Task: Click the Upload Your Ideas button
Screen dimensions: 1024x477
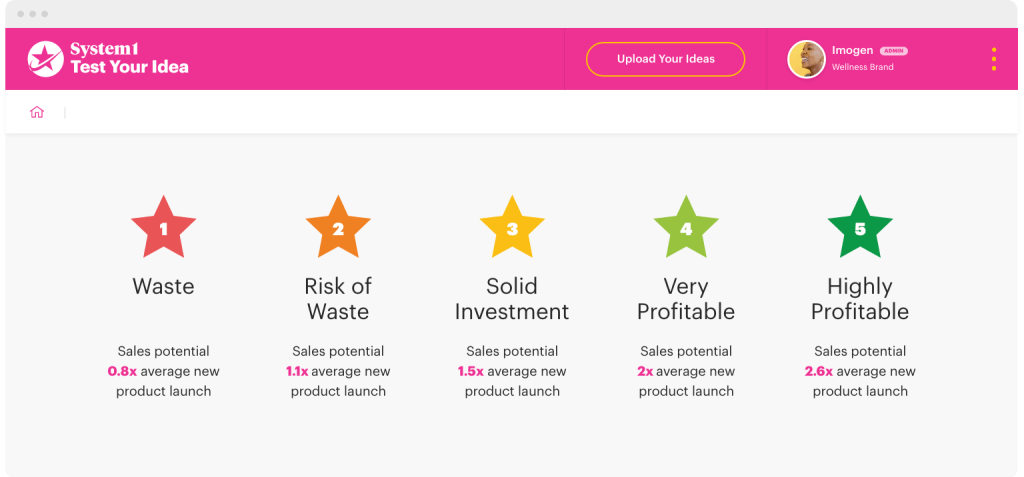Action: coord(665,59)
